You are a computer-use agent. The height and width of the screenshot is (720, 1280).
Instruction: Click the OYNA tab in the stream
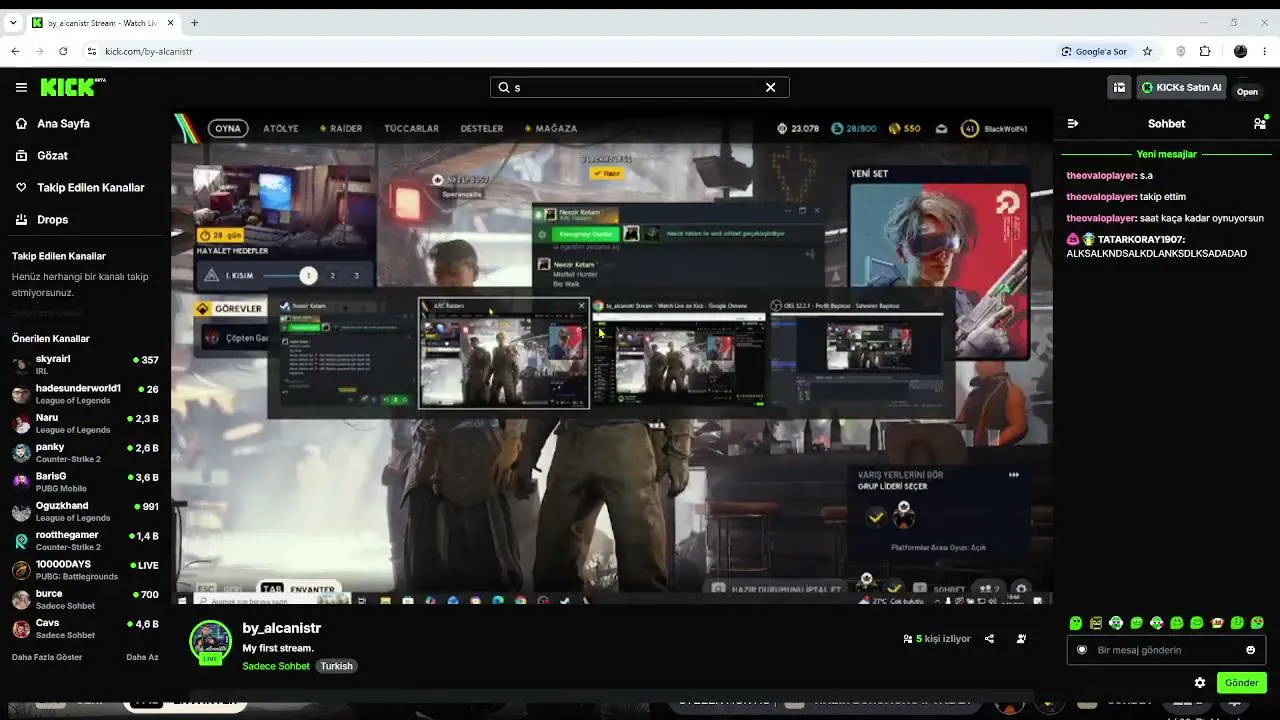pyautogui.click(x=228, y=128)
